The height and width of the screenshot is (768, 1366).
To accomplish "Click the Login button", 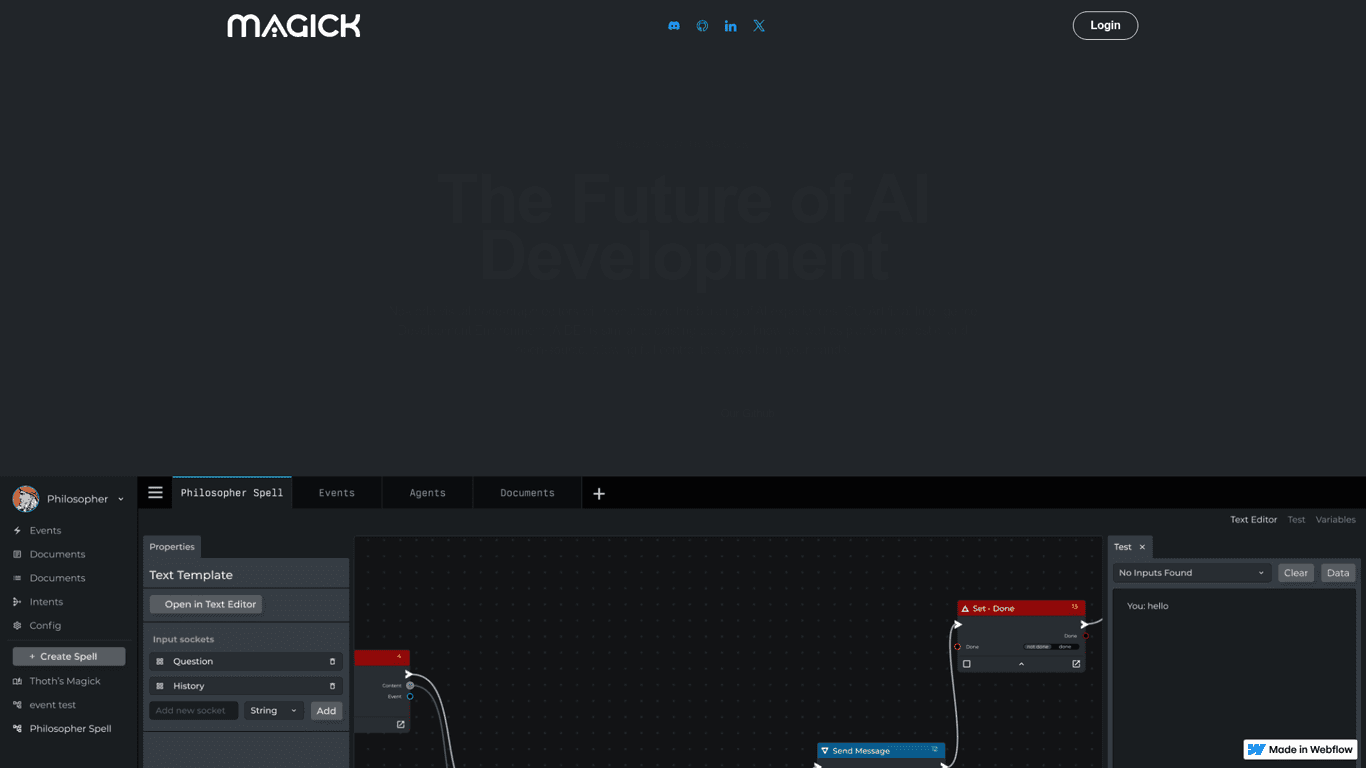I will (1105, 26).
